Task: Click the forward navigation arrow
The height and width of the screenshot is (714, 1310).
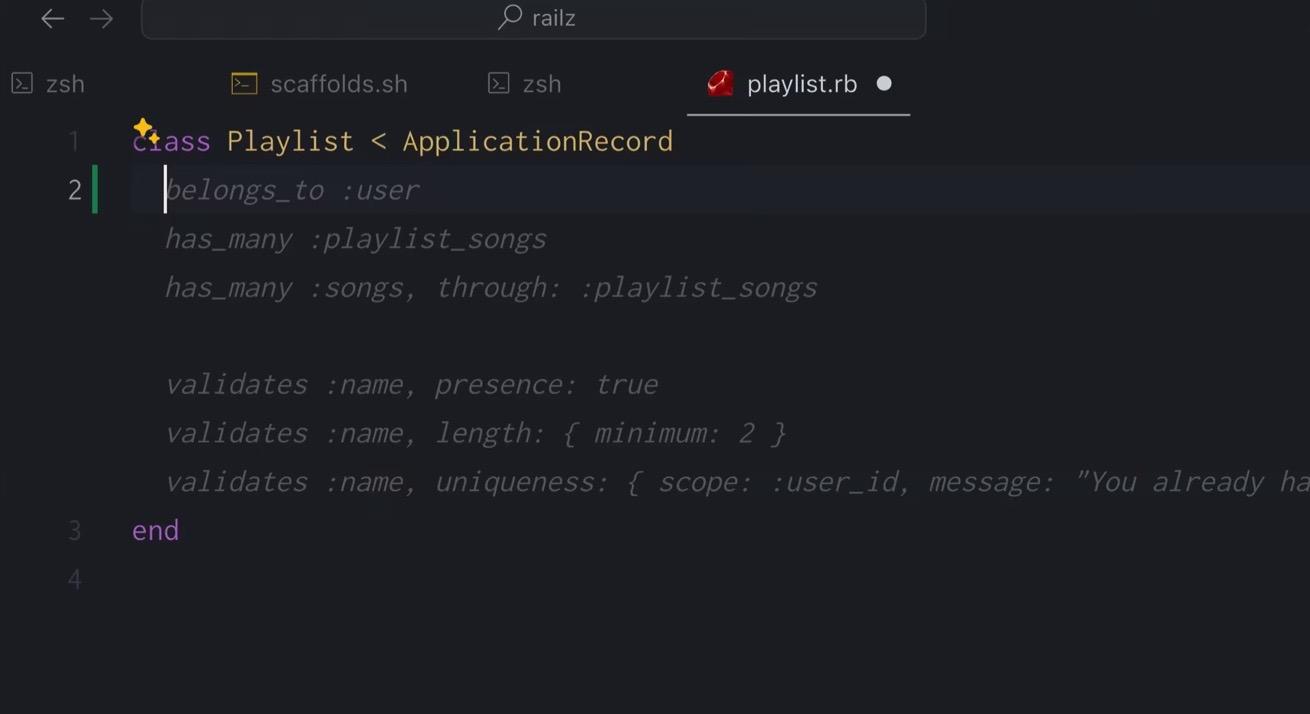Action: (x=101, y=18)
